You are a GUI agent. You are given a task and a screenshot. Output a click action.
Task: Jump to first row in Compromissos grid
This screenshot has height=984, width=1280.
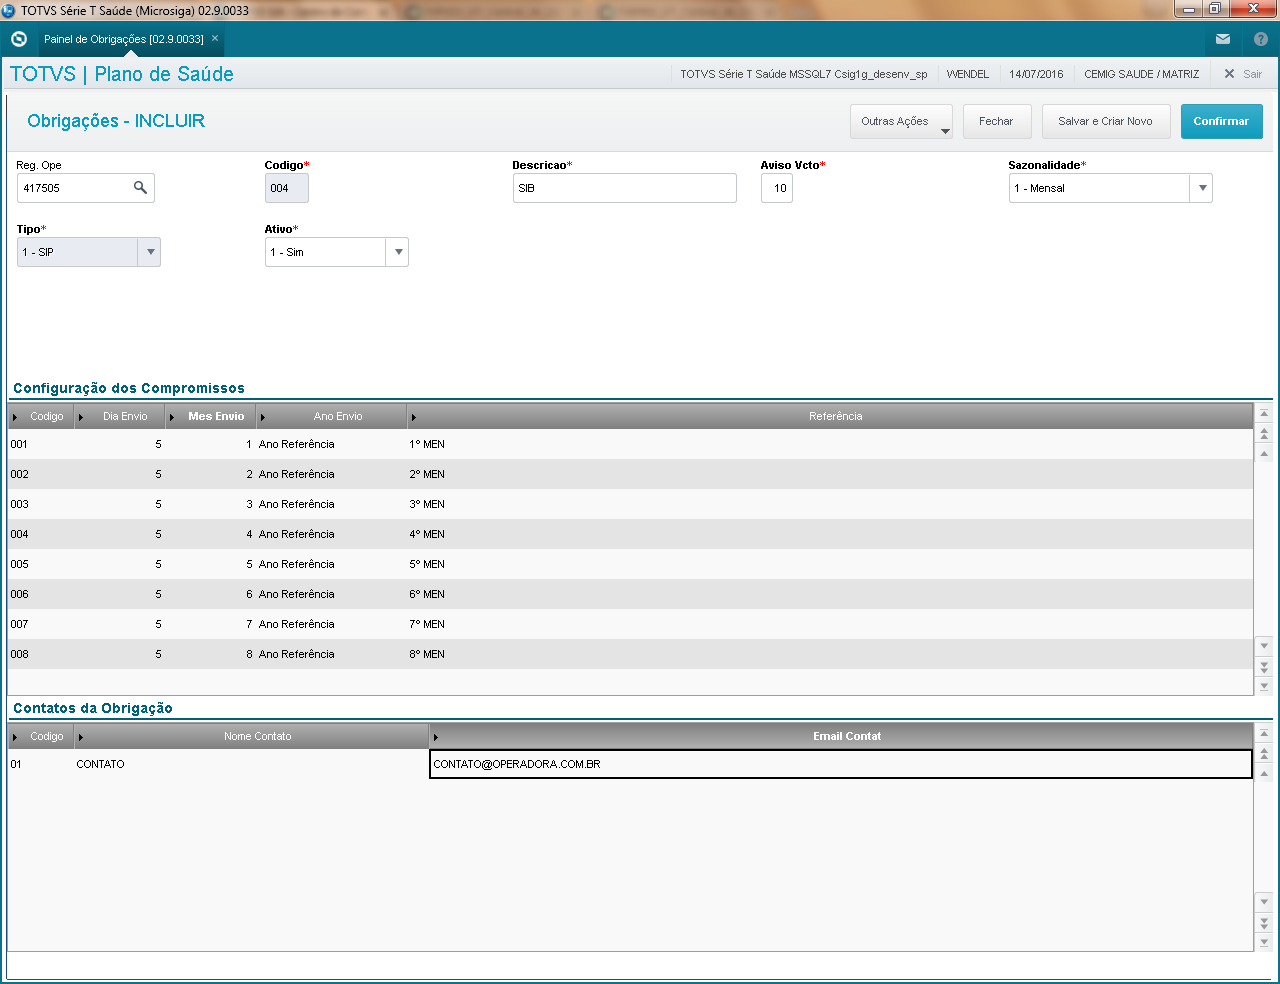(x=1264, y=414)
